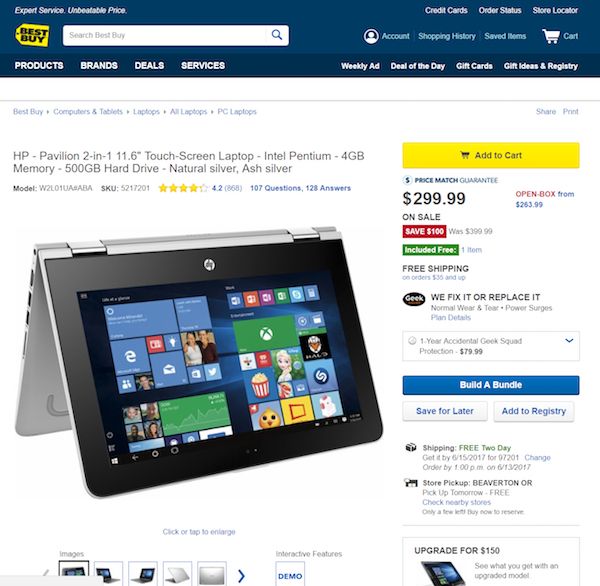600x586 pixels.
Task: Open the shopping Cart icon
Action: point(551,36)
